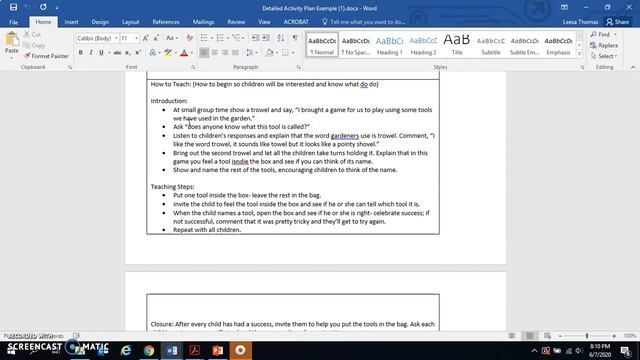Replace text in the document
The image size is (640, 360).
[x=604, y=45]
